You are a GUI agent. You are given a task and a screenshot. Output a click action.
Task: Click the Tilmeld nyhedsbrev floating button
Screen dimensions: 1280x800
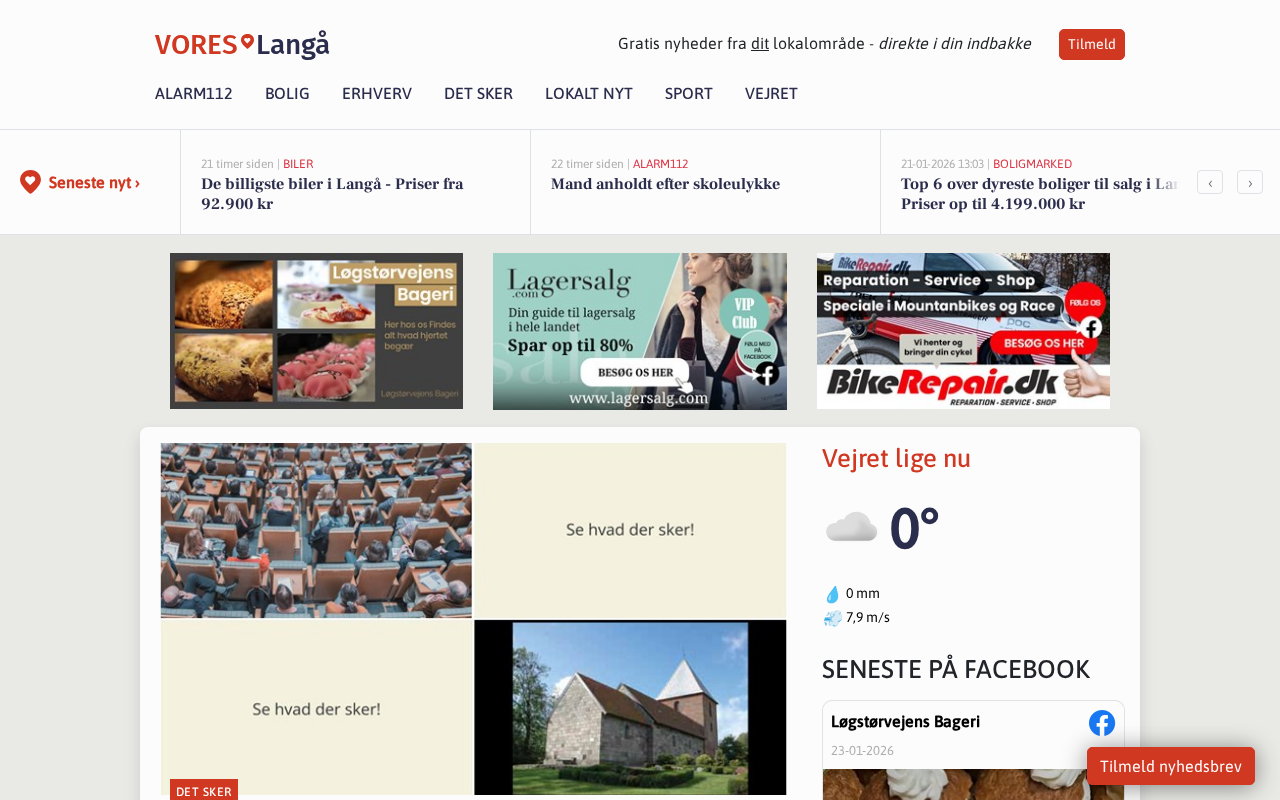click(1171, 767)
